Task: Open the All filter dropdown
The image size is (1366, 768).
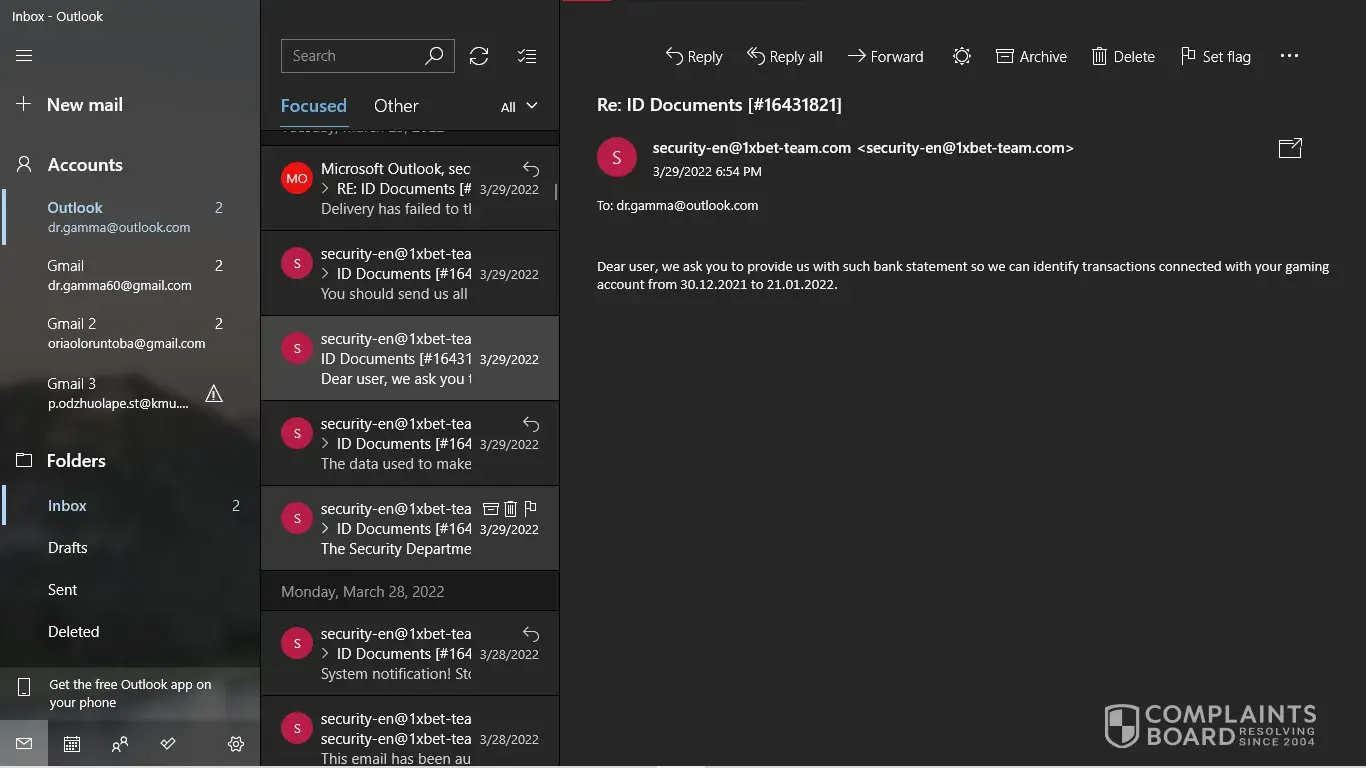Action: click(519, 106)
